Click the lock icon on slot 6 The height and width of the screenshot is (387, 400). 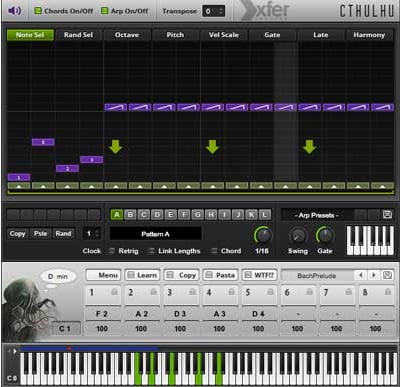(x=309, y=292)
